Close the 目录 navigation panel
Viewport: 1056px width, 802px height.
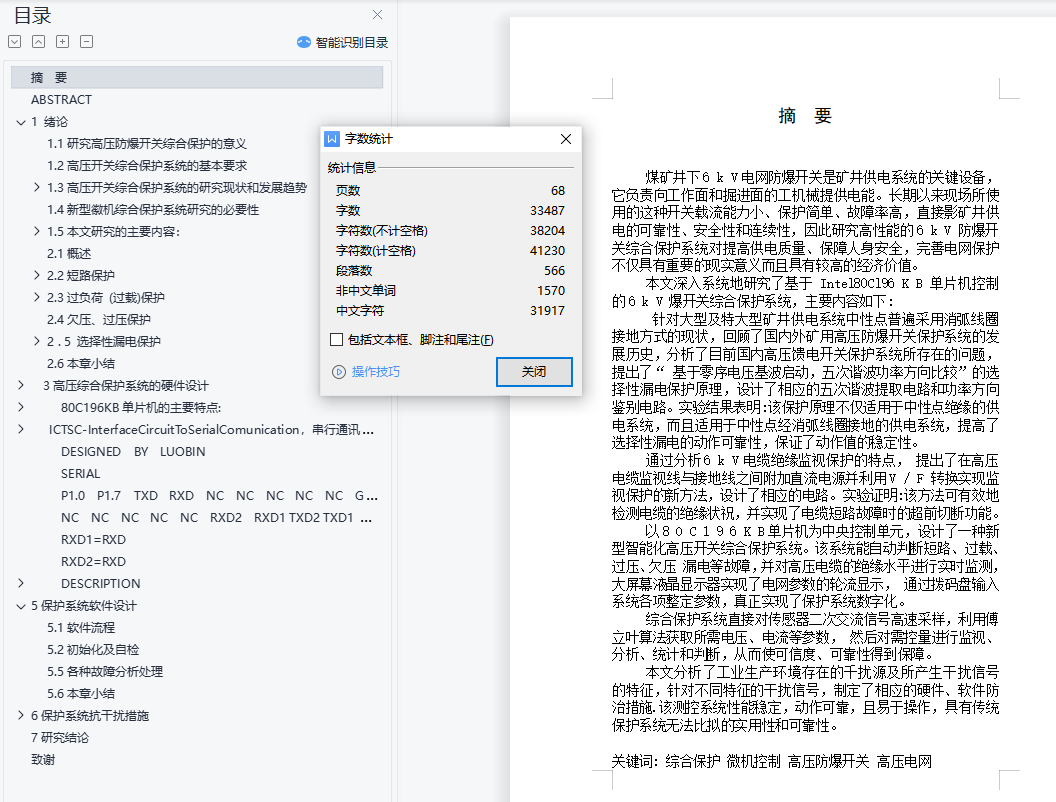click(377, 15)
